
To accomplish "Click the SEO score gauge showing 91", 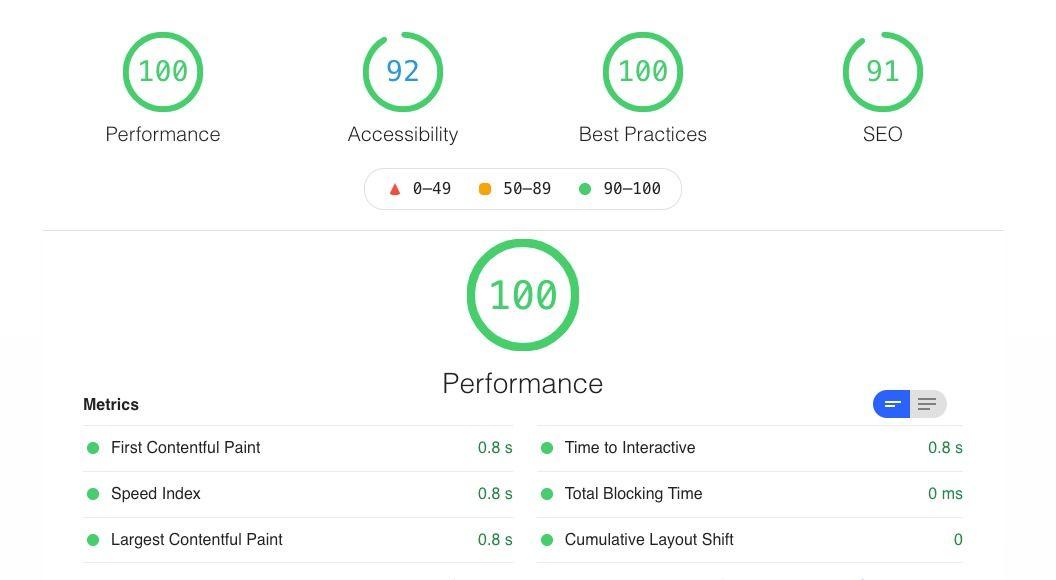I will (883, 71).
